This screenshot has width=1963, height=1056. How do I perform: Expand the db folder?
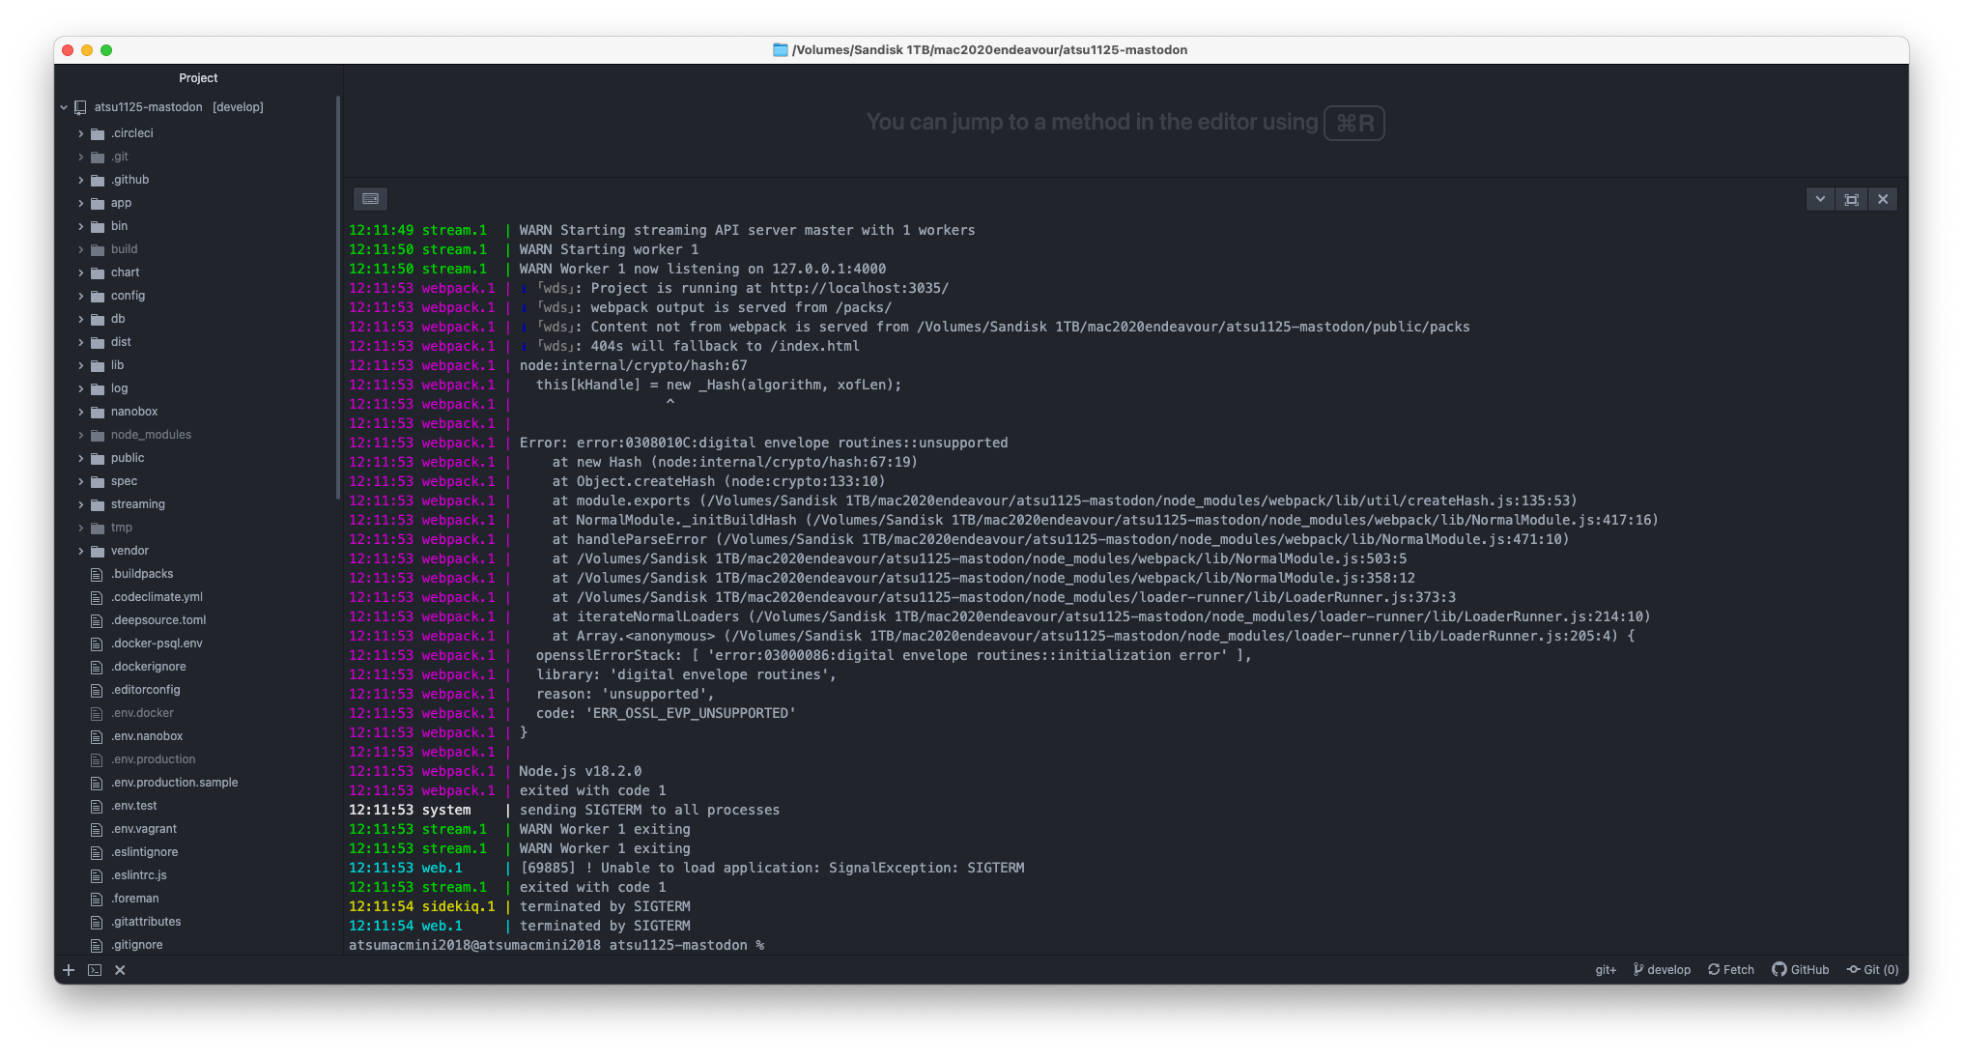(x=81, y=319)
